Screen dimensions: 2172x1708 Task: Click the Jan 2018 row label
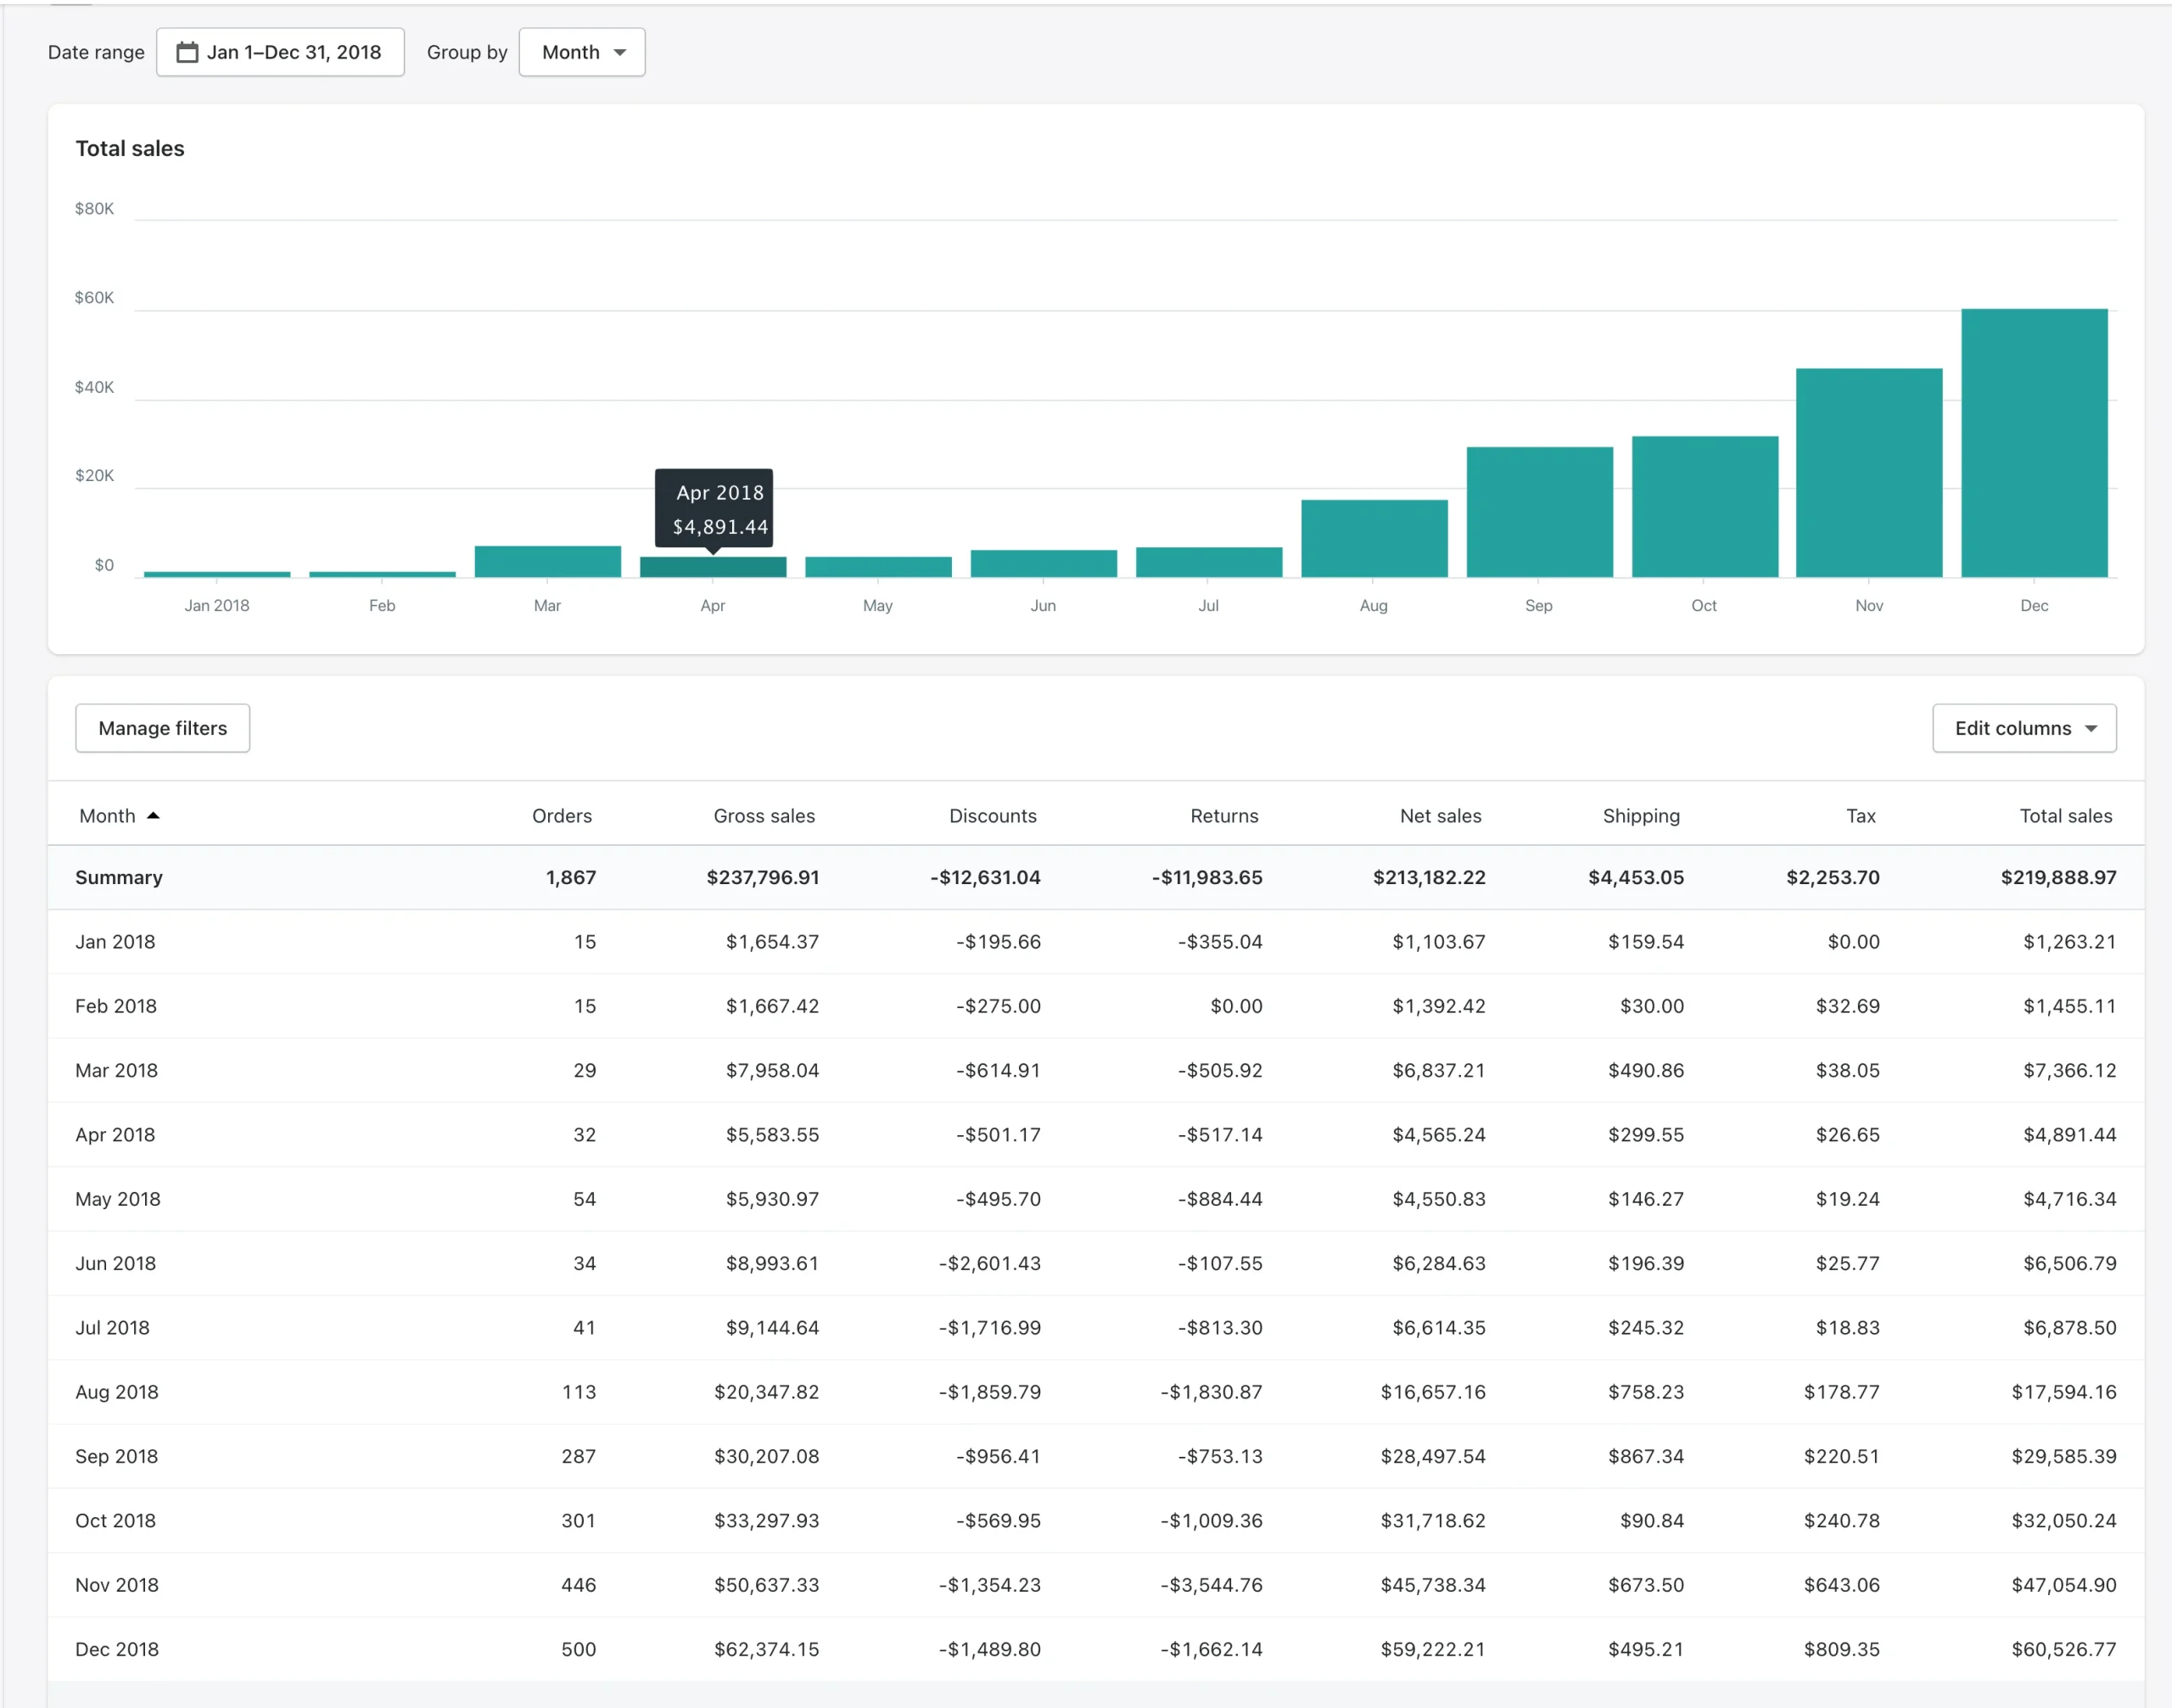(x=115, y=941)
